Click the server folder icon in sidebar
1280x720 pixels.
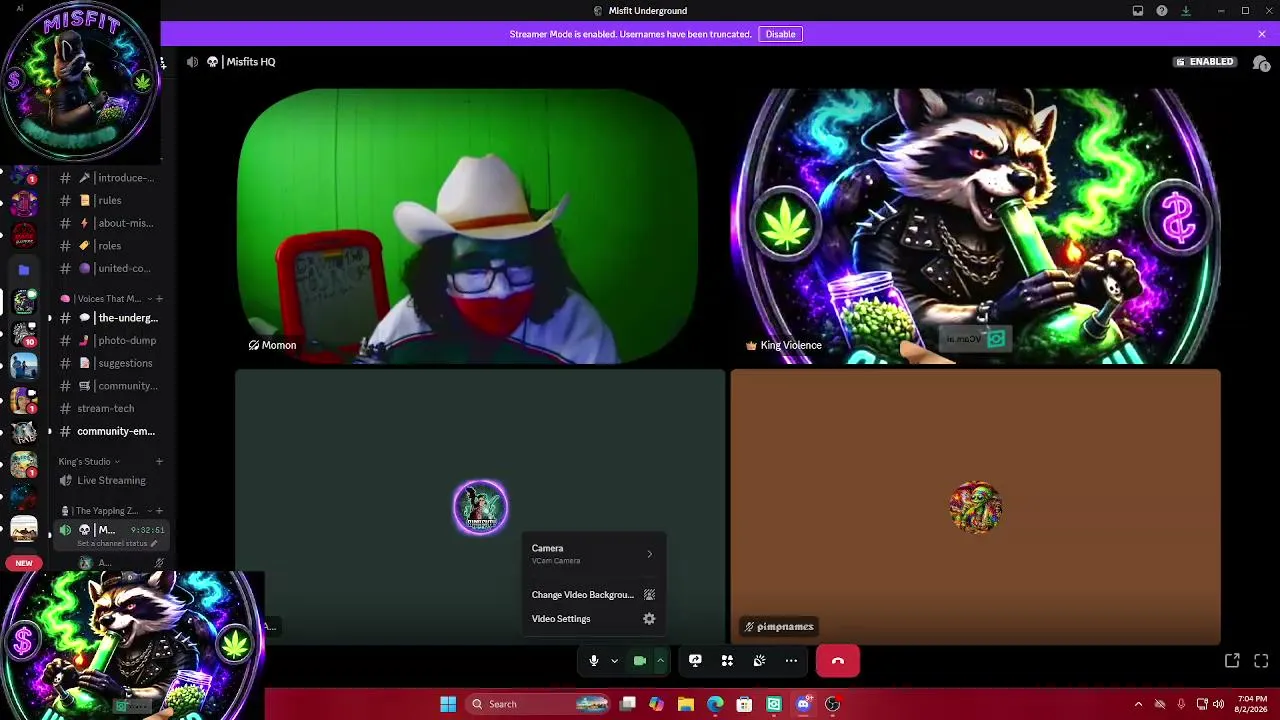[x=24, y=269]
